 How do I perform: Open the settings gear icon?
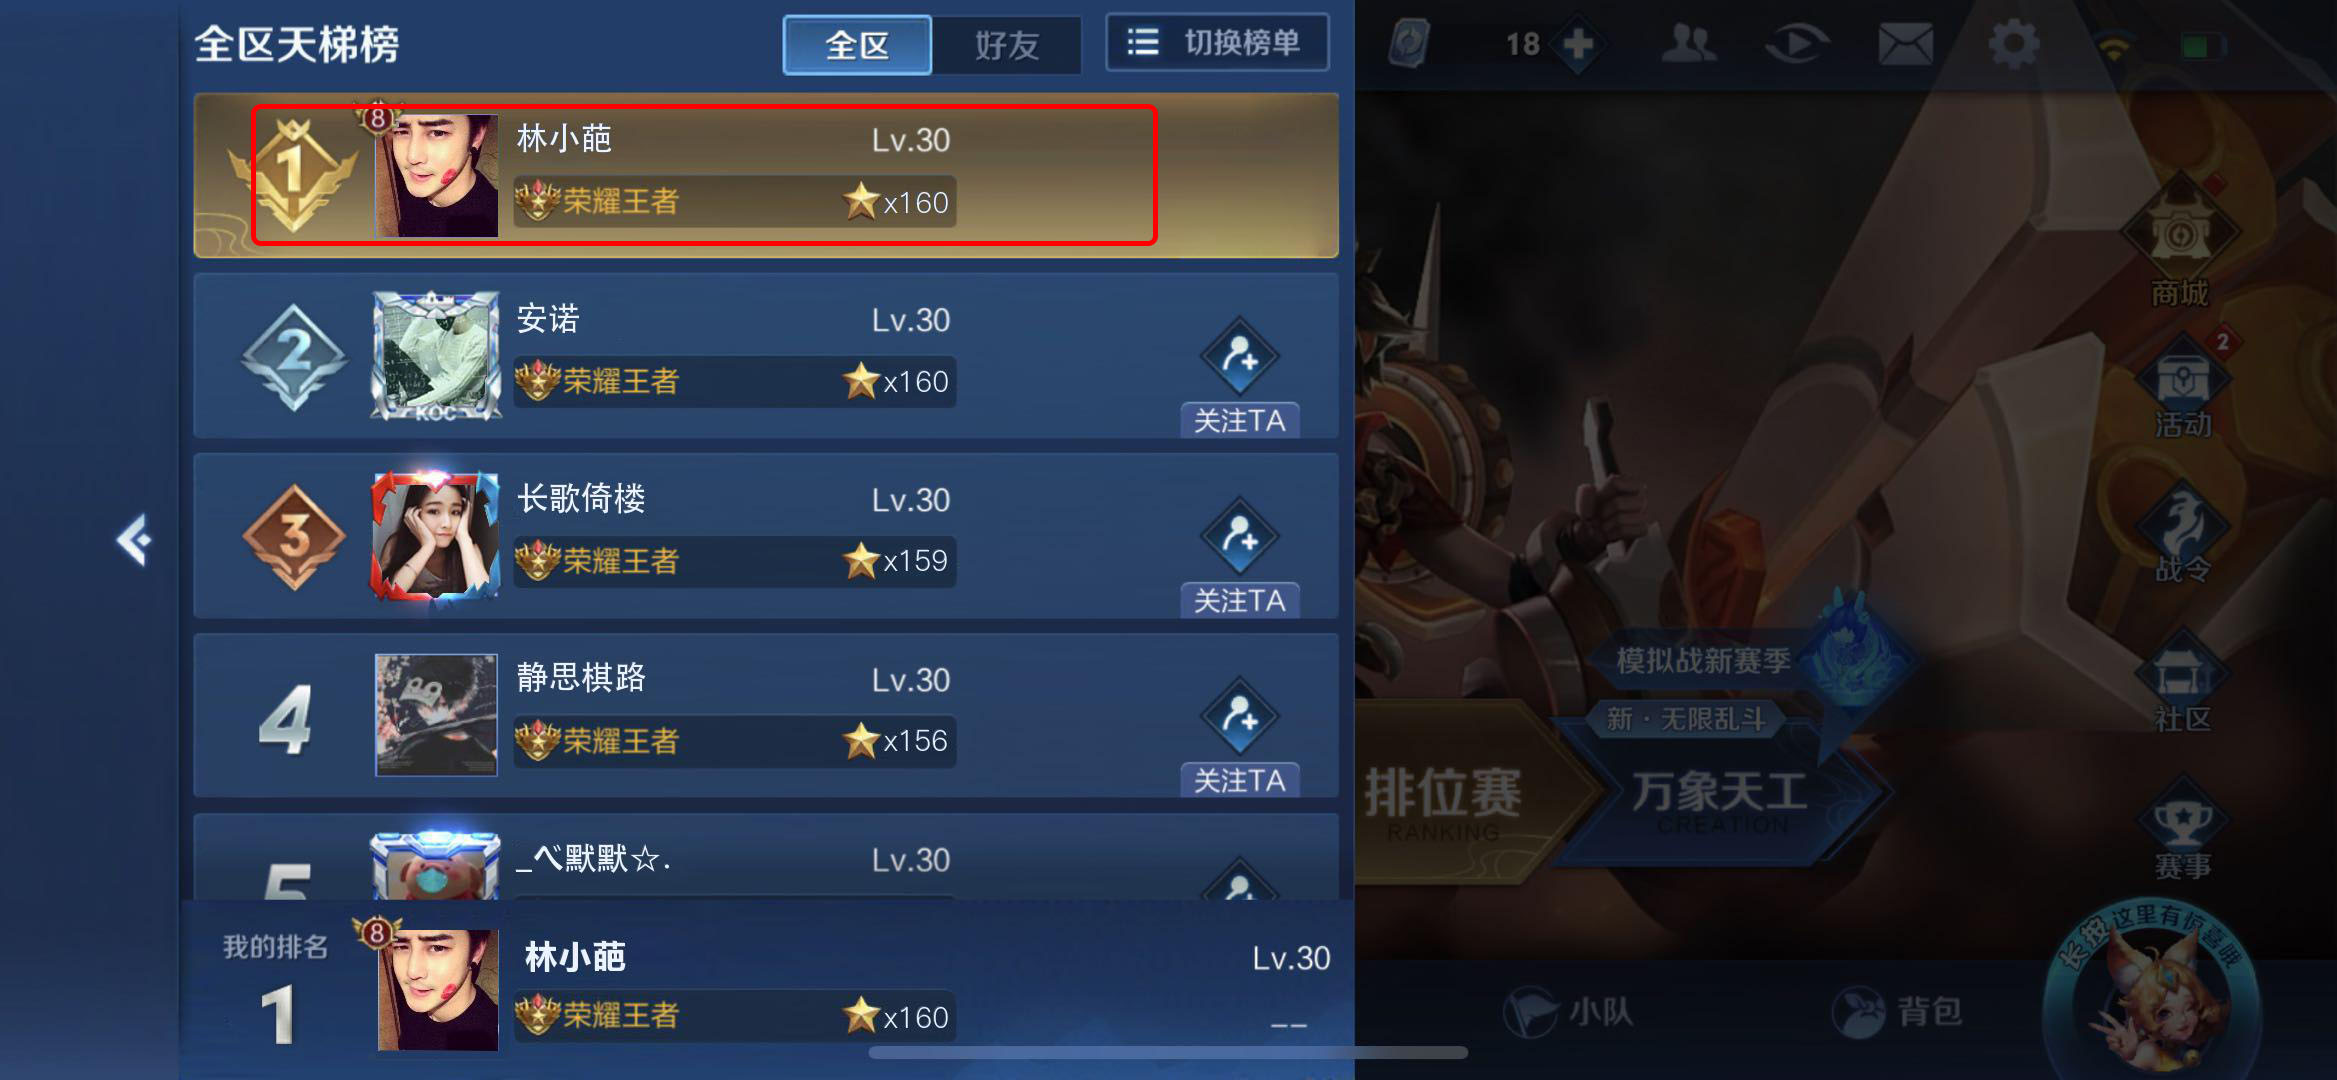tap(2014, 45)
